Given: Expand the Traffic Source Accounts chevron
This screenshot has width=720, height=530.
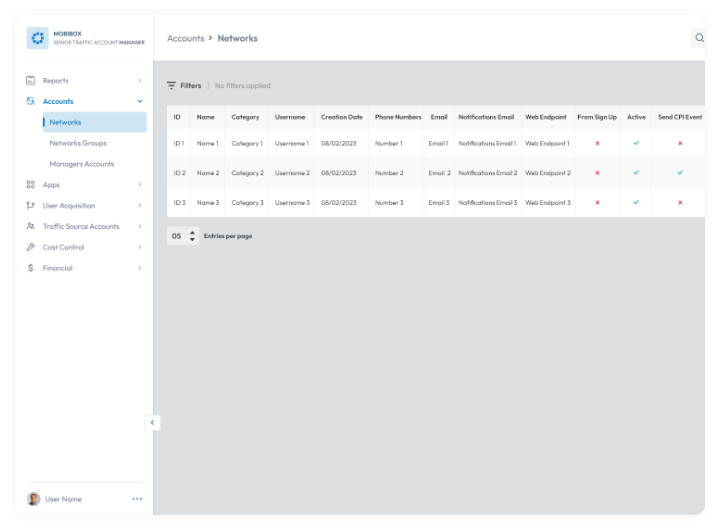Looking at the screenshot, I should tap(140, 226).
